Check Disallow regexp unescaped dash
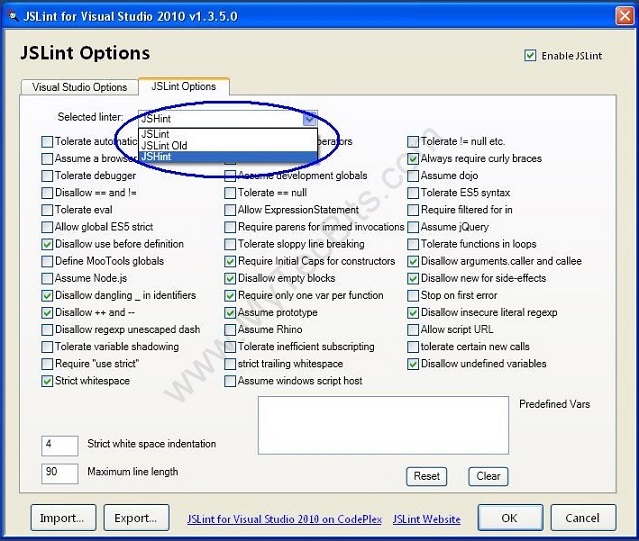639x541 pixels. point(47,330)
